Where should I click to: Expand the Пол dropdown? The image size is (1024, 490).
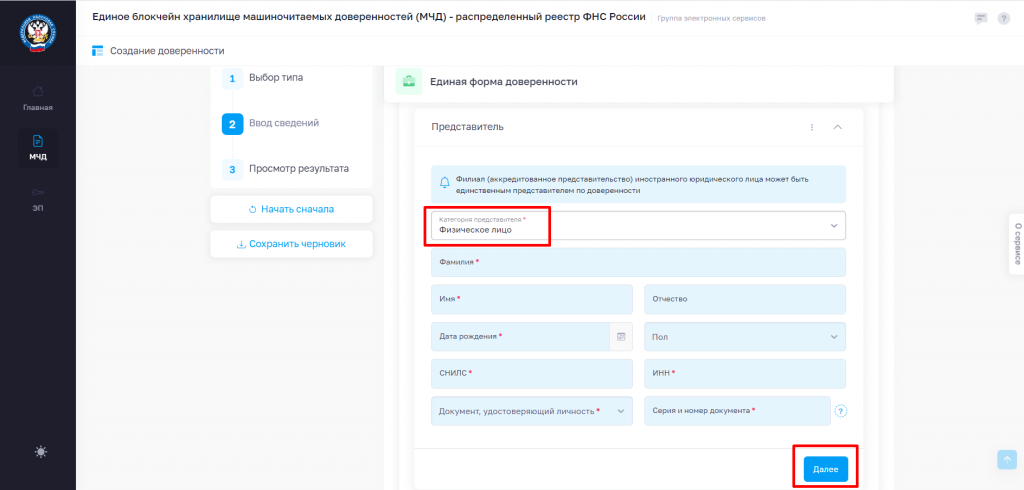744,336
